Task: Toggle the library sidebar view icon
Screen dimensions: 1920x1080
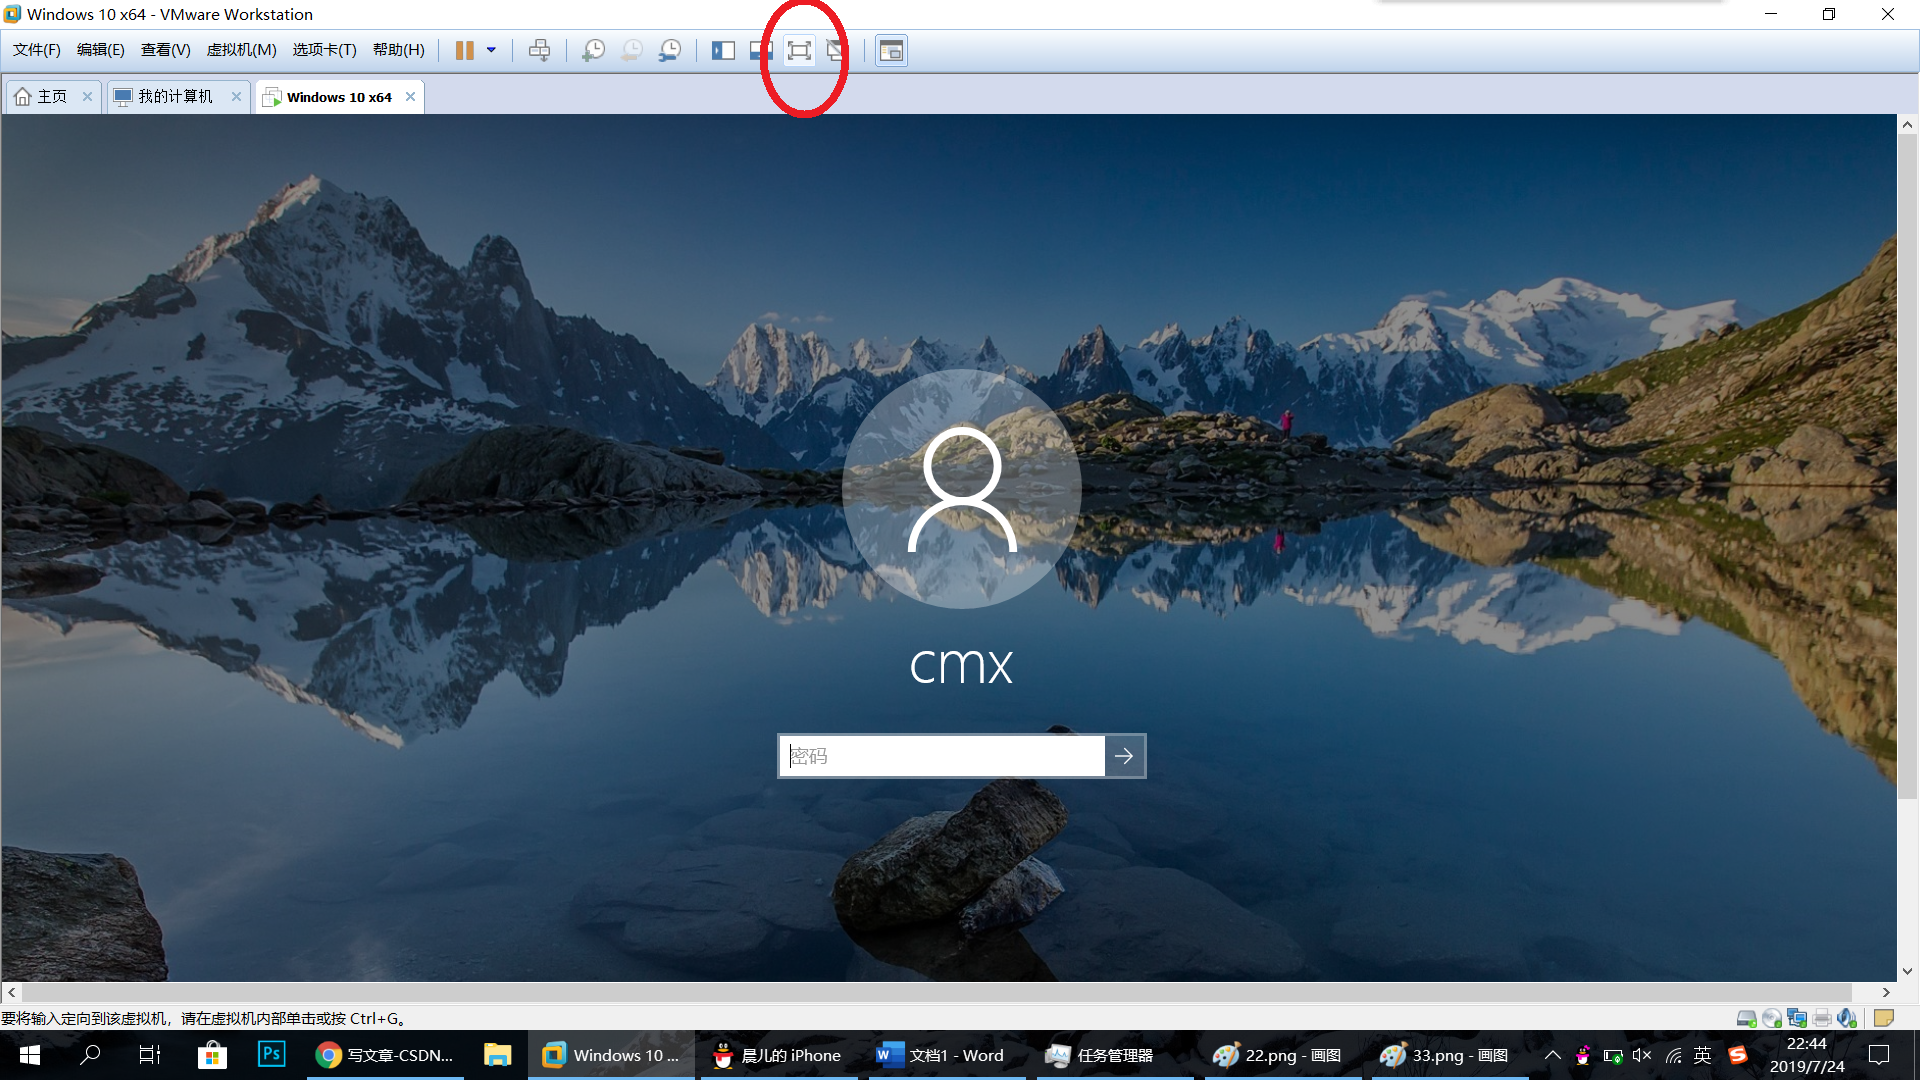Action: 723,50
